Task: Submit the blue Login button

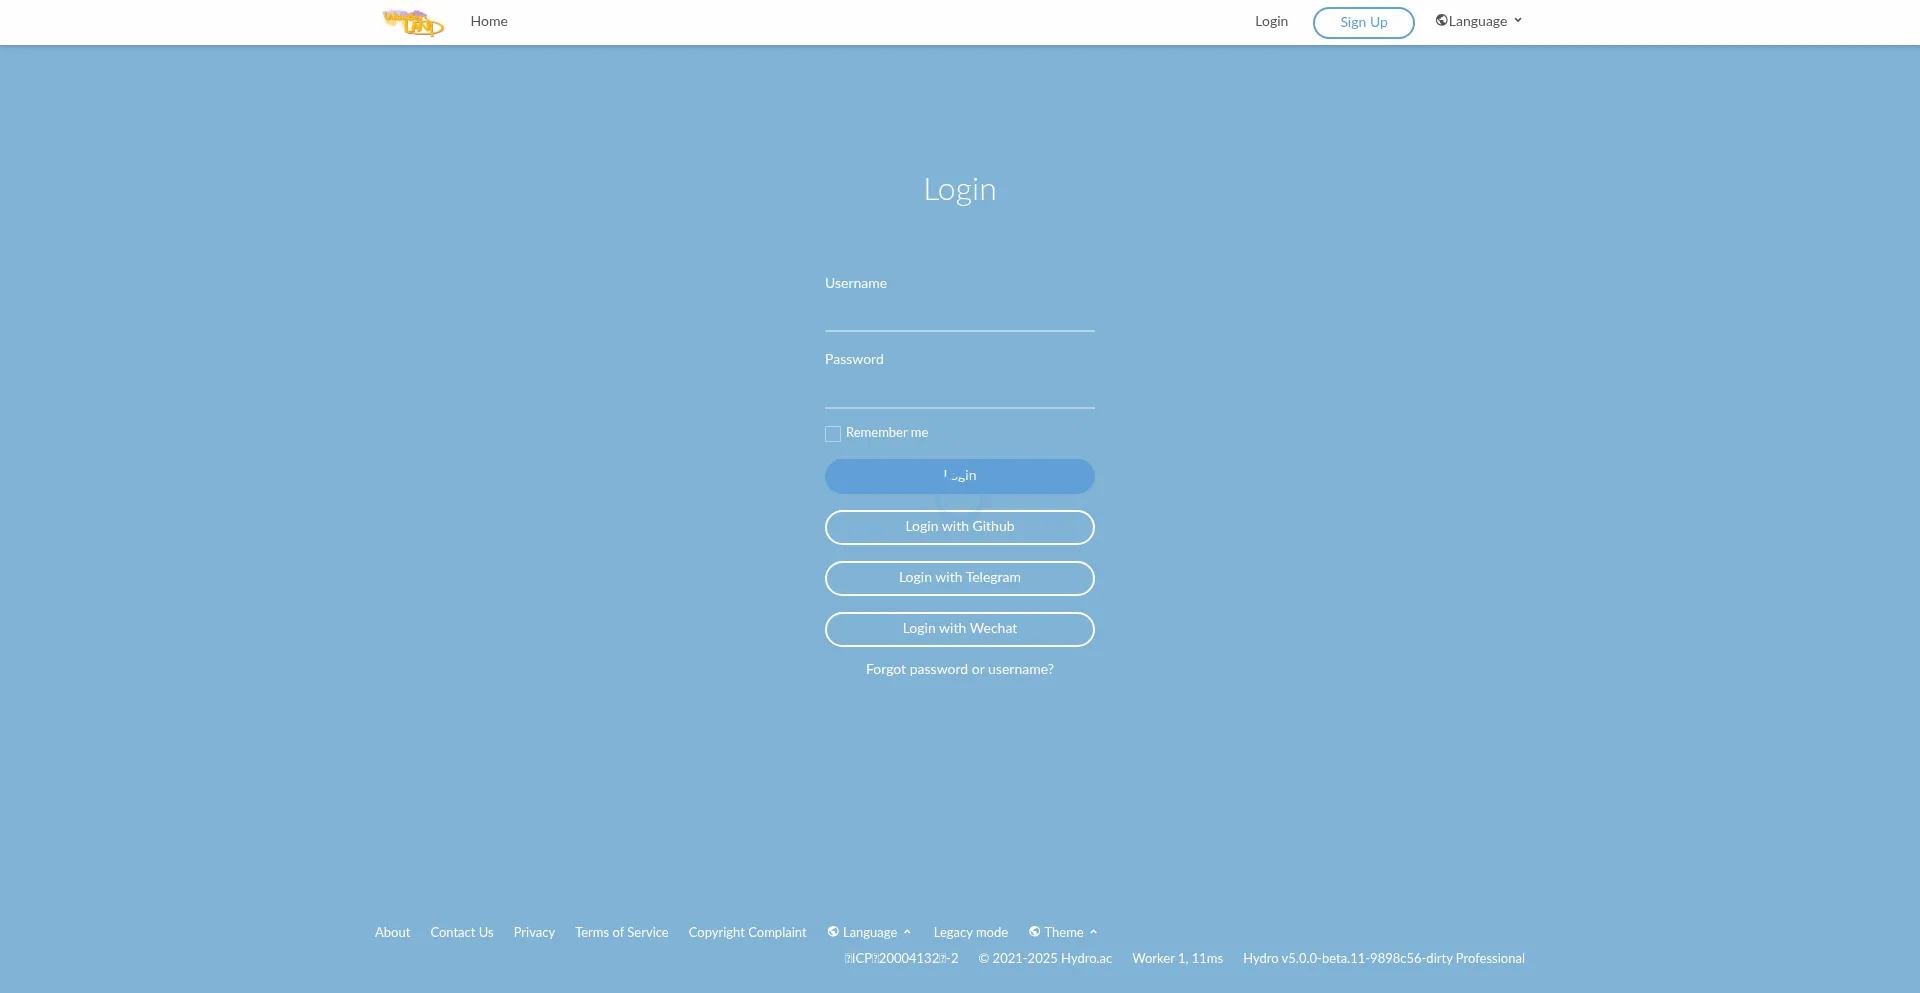Action: coord(959,476)
